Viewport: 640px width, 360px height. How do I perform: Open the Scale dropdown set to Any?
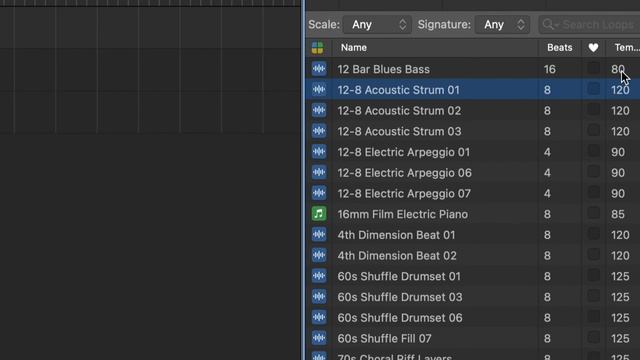377,24
